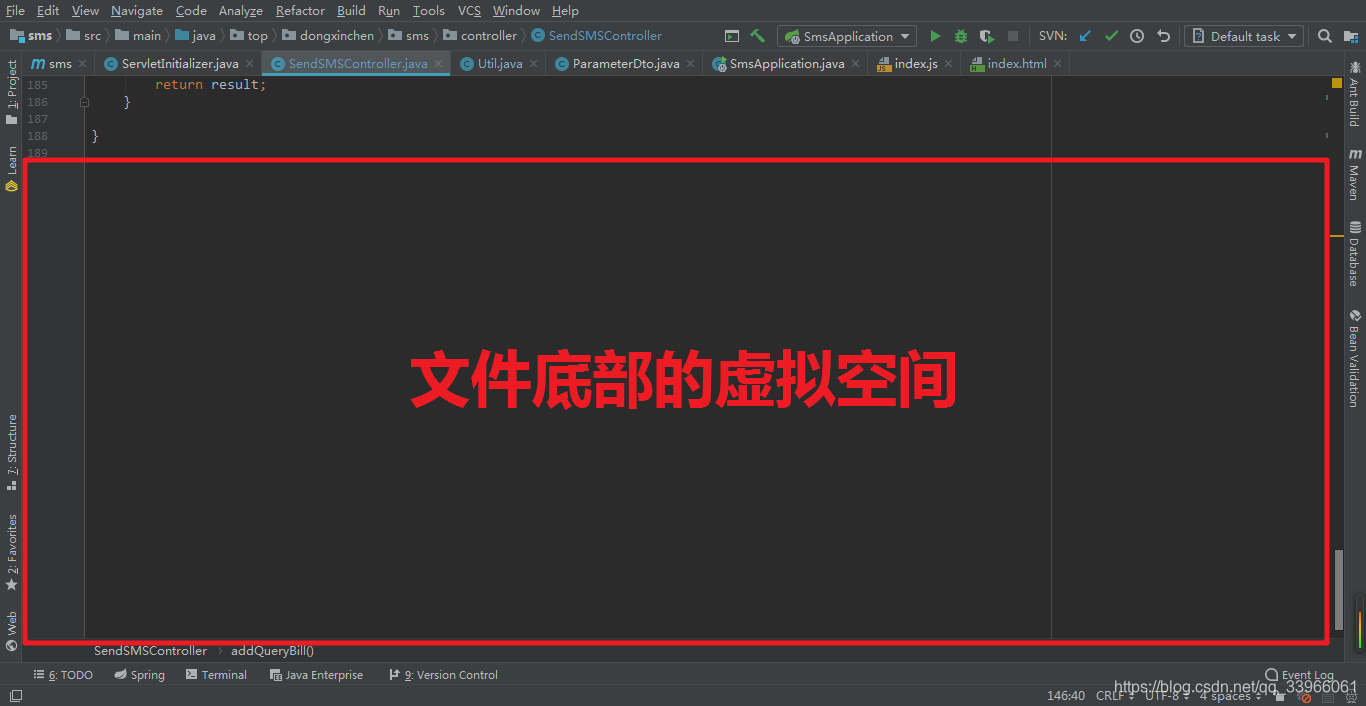The height and width of the screenshot is (706, 1366).
Task: Open the Project tool window on left stripe
Action: (x=12, y=92)
